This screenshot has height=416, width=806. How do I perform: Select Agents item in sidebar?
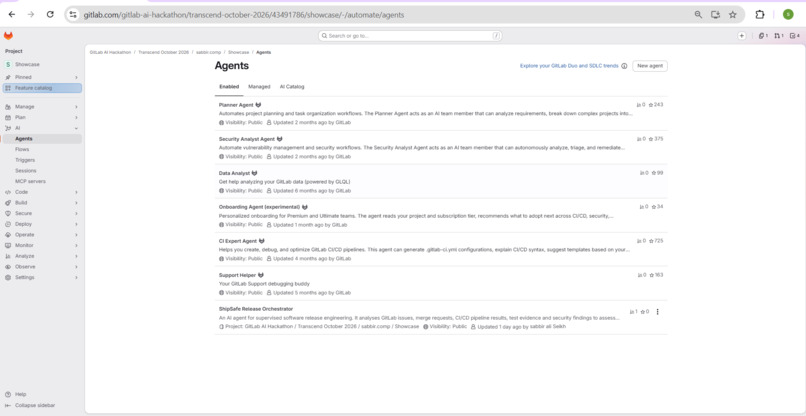42,139
